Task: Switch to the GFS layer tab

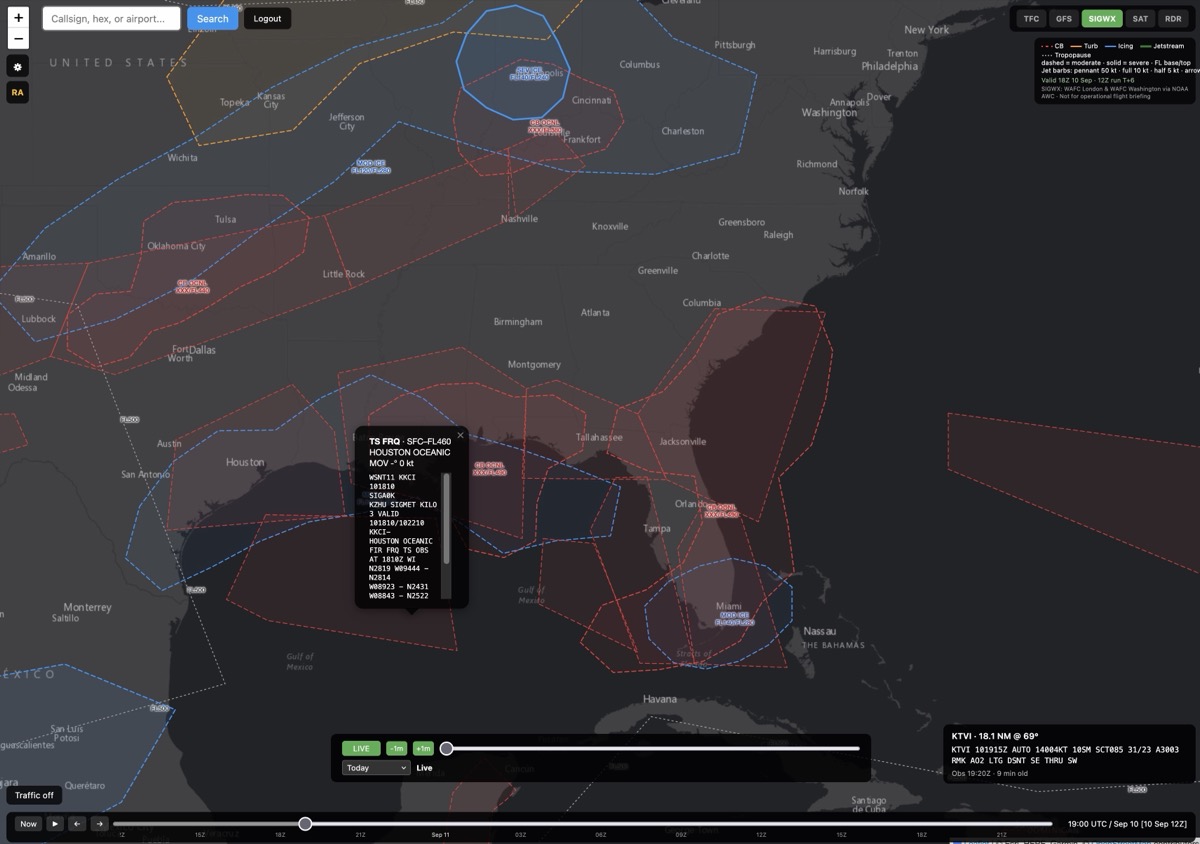Action: [1064, 18]
